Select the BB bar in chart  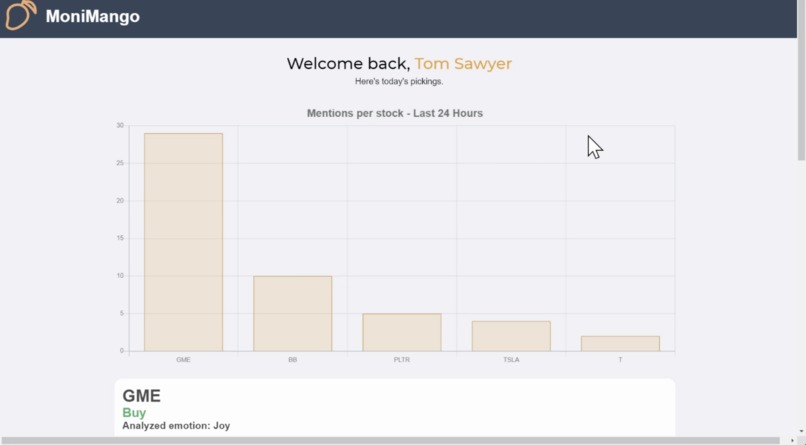tap(292, 313)
